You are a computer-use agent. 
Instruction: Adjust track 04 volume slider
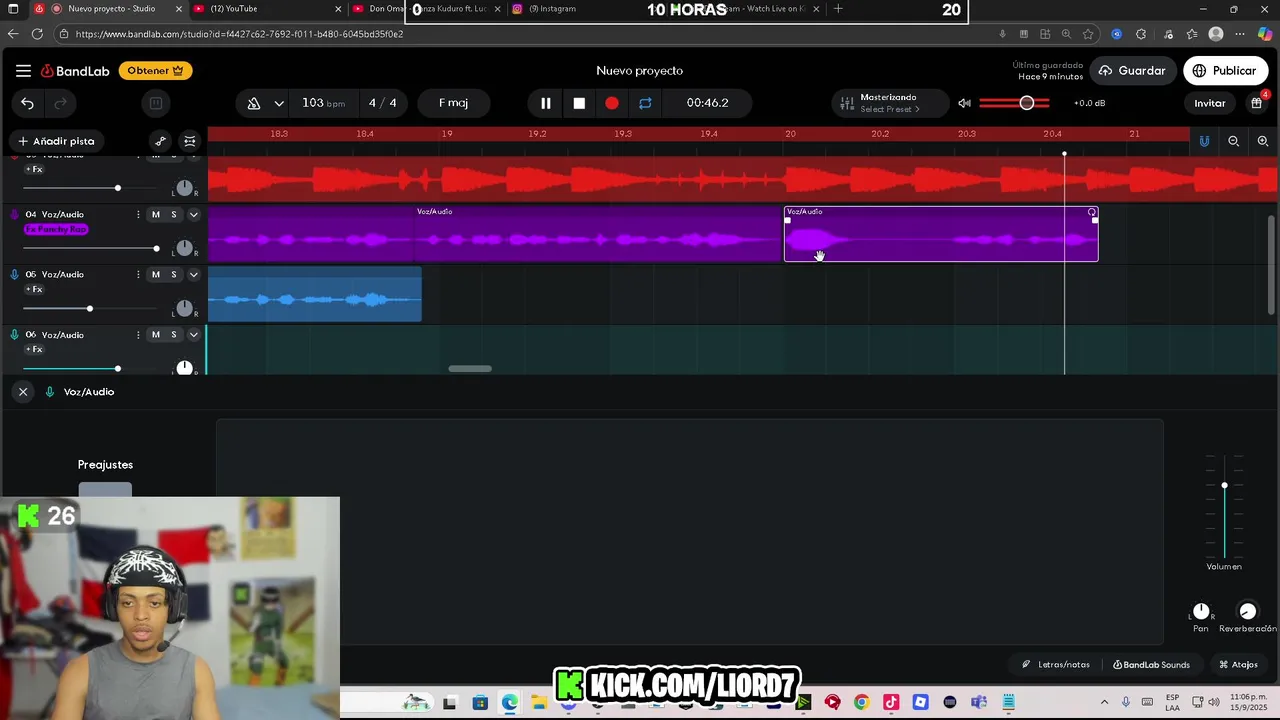pos(90,248)
